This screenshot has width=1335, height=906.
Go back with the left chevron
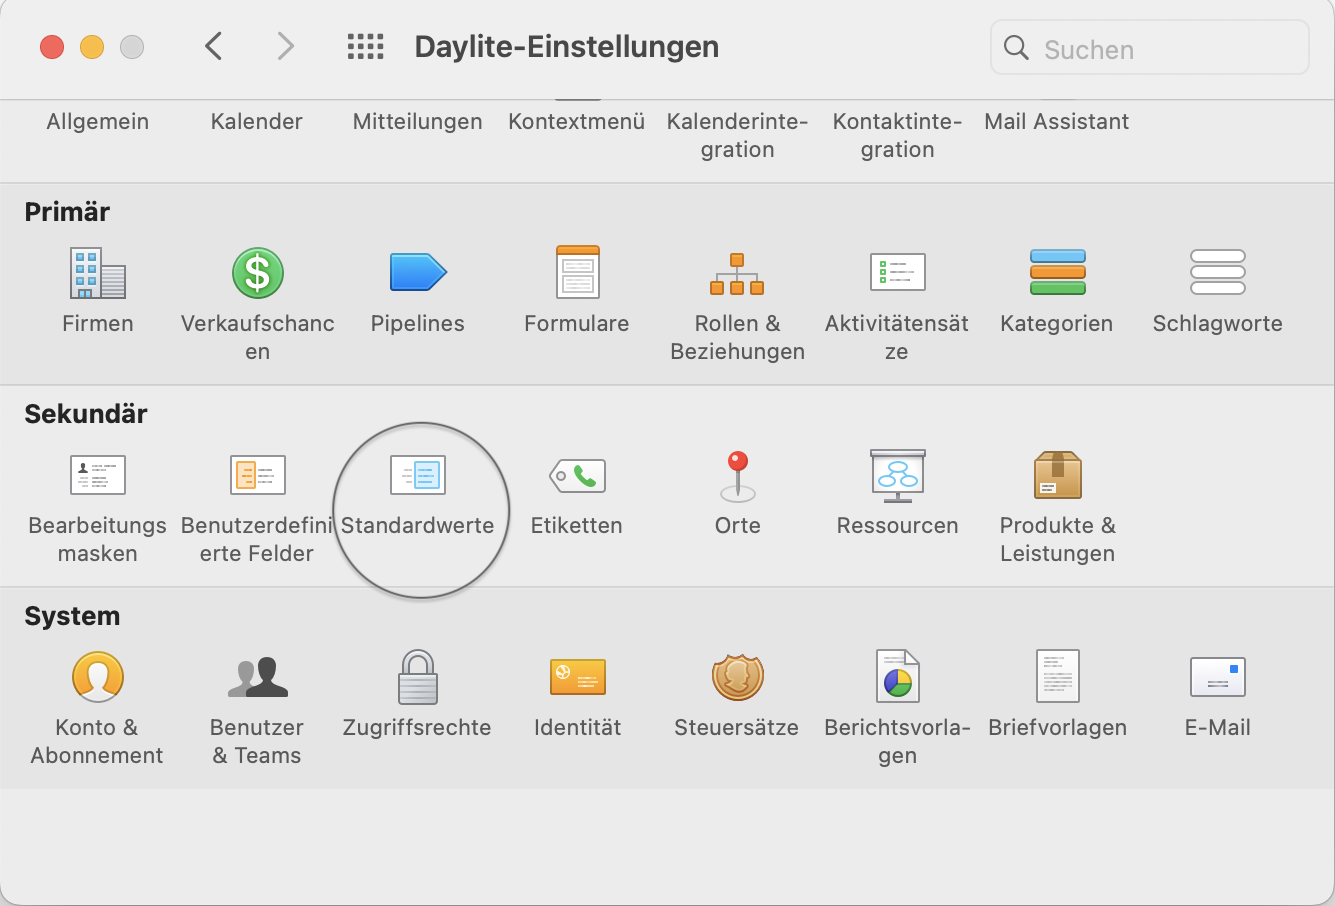tap(213, 47)
